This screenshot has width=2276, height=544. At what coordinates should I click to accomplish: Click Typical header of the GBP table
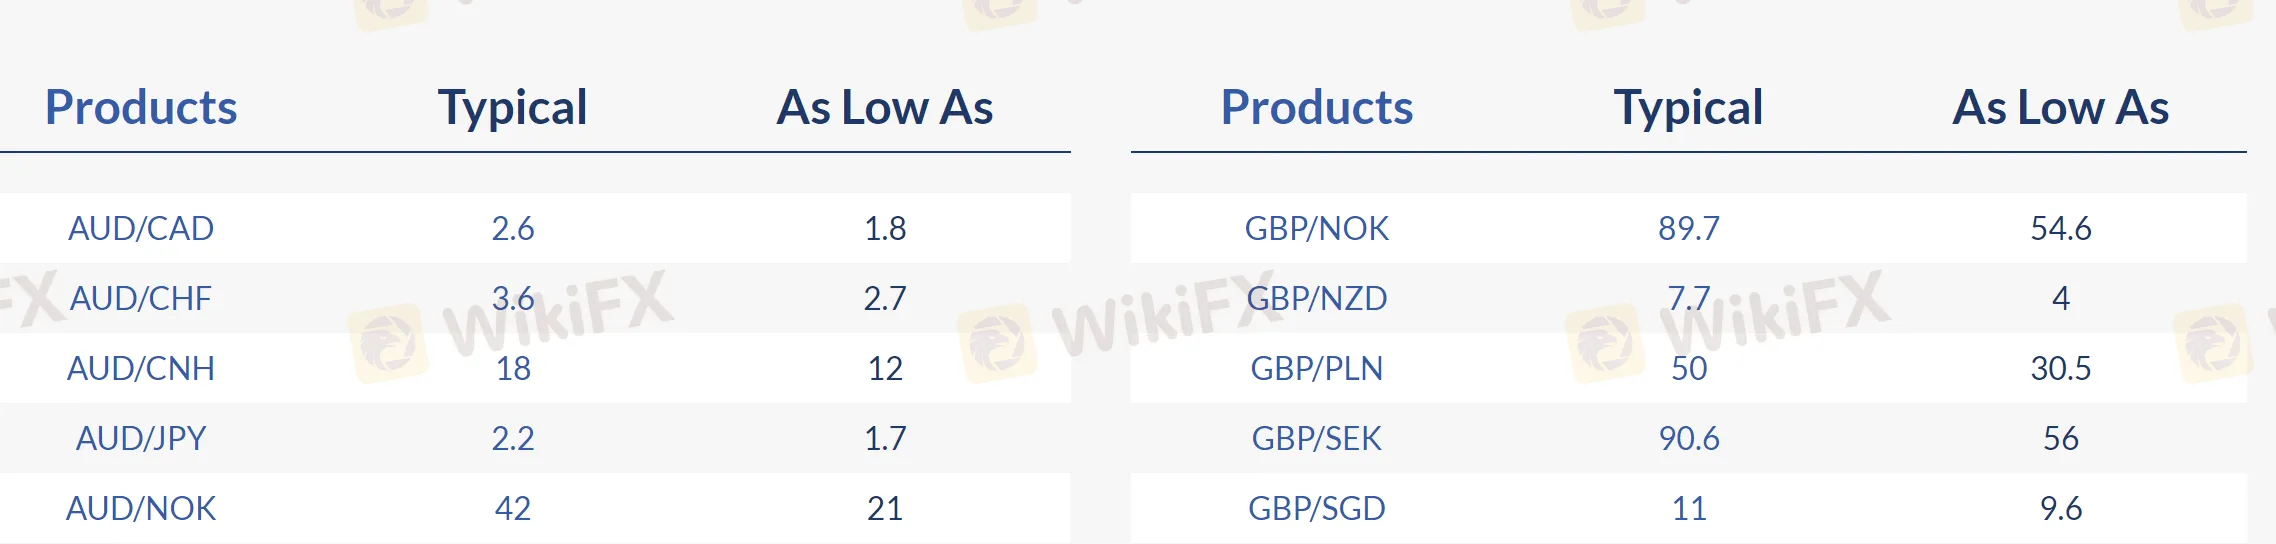(1689, 107)
